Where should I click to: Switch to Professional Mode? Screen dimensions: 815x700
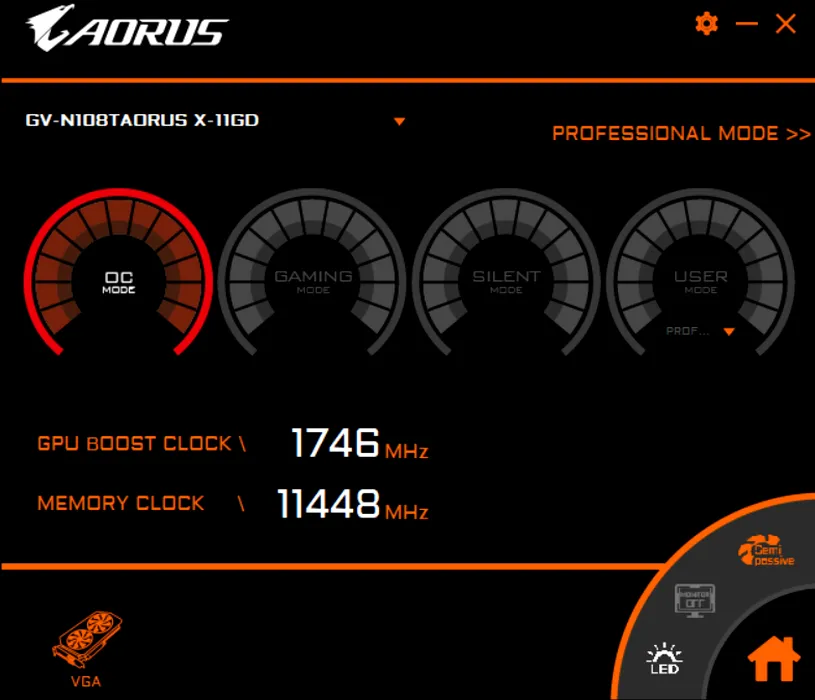pos(680,133)
